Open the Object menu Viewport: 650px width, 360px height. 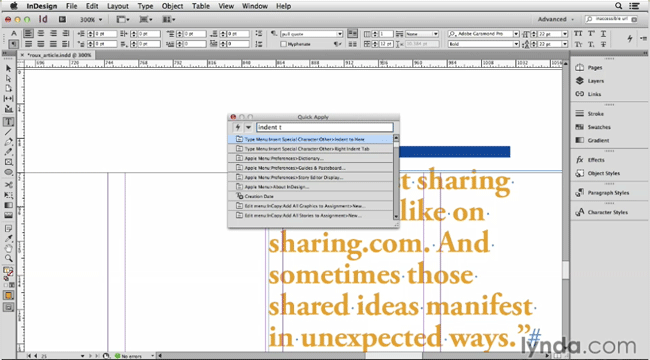pyautogui.click(x=172, y=6)
